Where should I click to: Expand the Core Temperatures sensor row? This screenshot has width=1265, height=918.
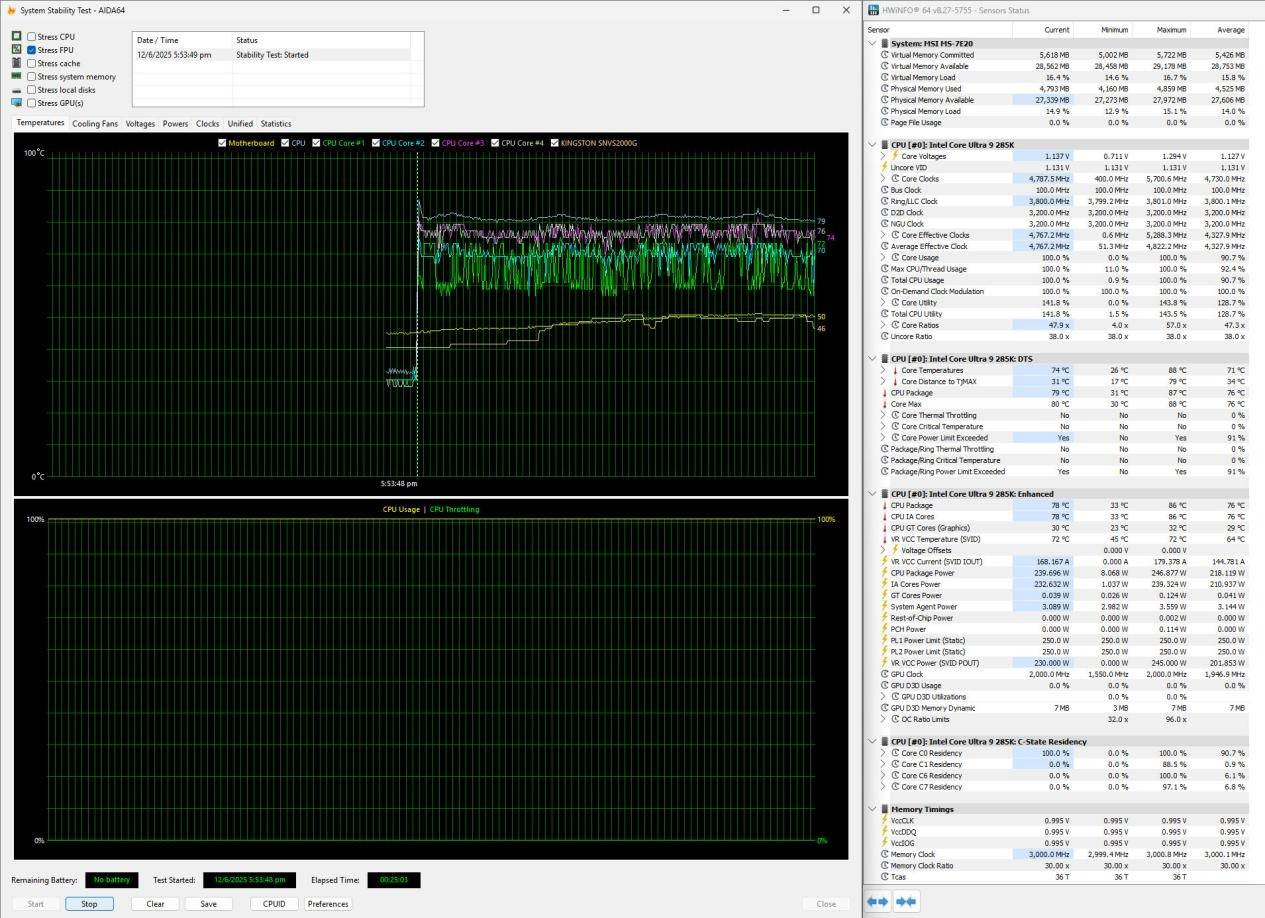pyautogui.click(x=883, y=370)
